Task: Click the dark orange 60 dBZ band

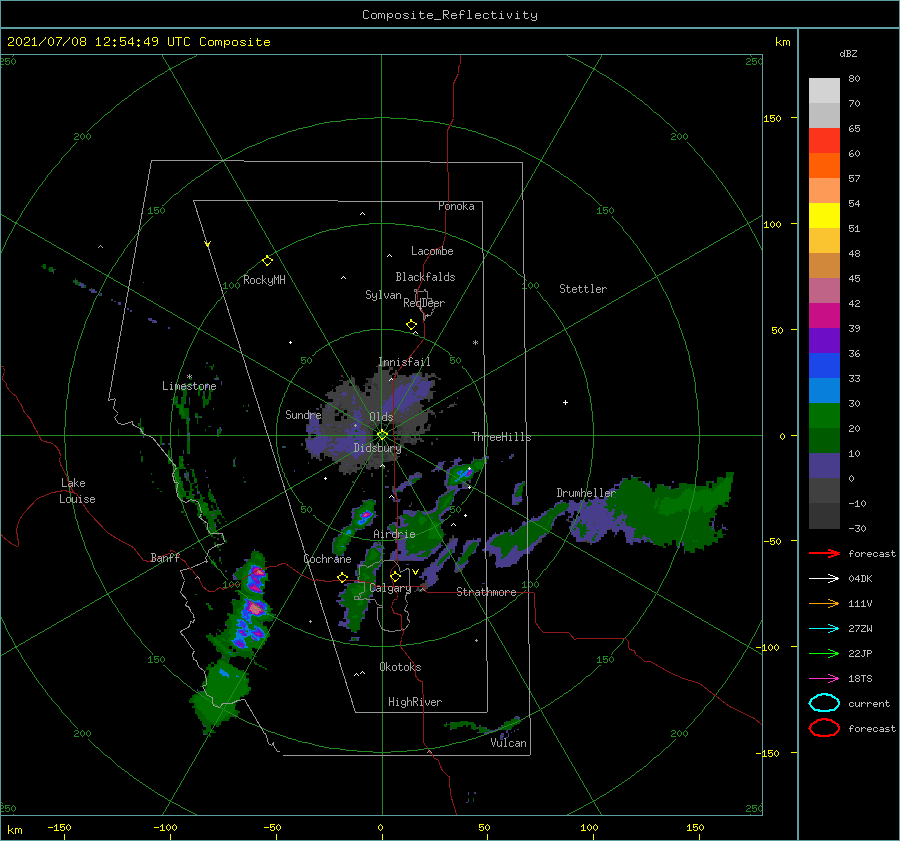Action: [x=824, y=166]
